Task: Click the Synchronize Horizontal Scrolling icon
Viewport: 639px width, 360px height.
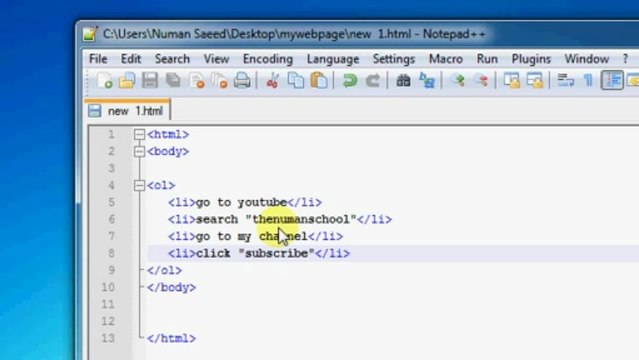Action: pyautogui.click(x=535, y=80)
